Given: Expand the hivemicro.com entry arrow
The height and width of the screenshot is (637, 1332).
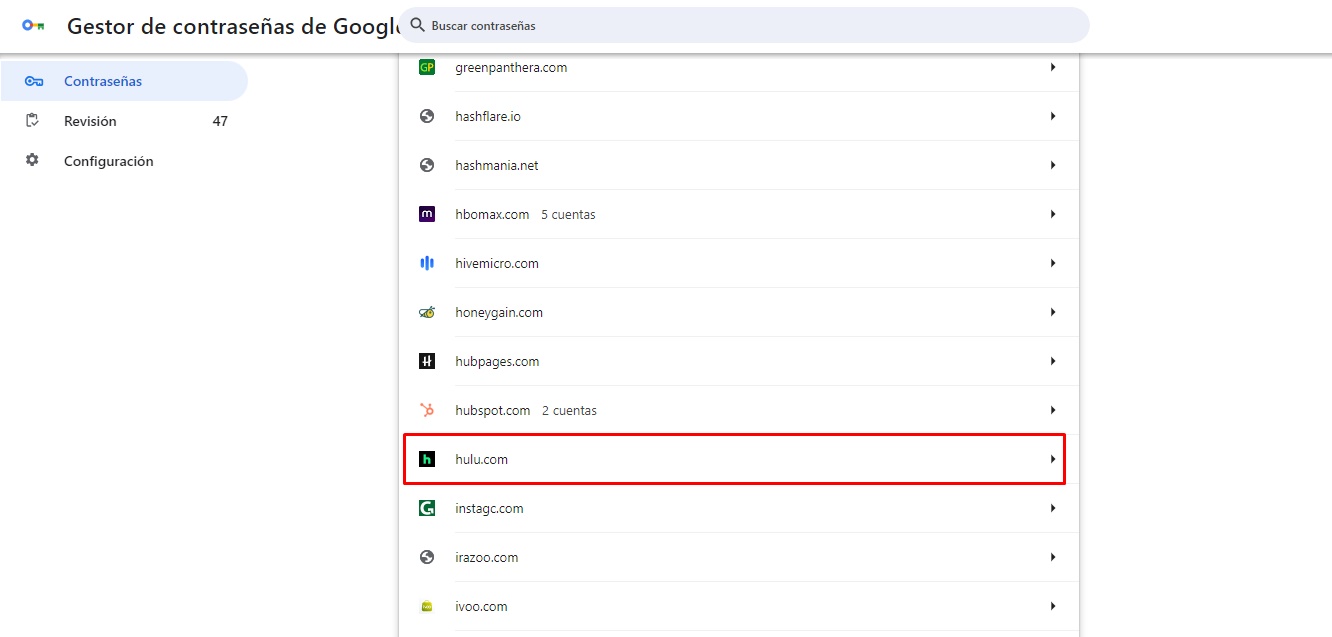Looking at the screenshot, I should 1053,263.
